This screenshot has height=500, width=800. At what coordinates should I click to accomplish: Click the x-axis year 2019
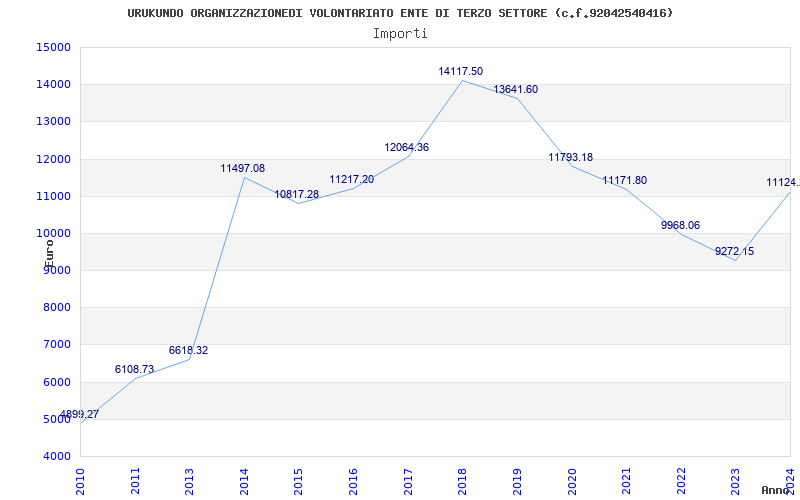click(x=517, y=481)
